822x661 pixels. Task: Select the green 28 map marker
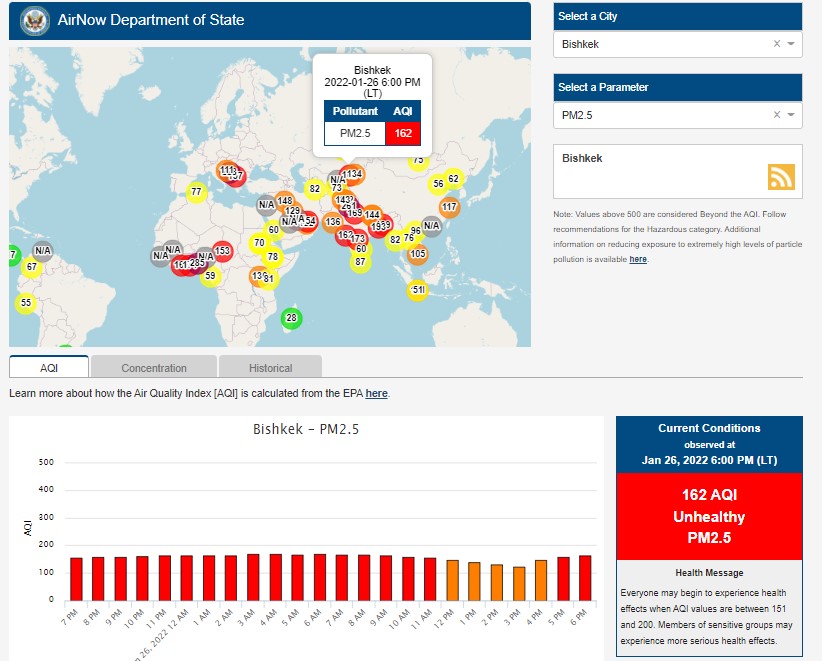(291, 319)
